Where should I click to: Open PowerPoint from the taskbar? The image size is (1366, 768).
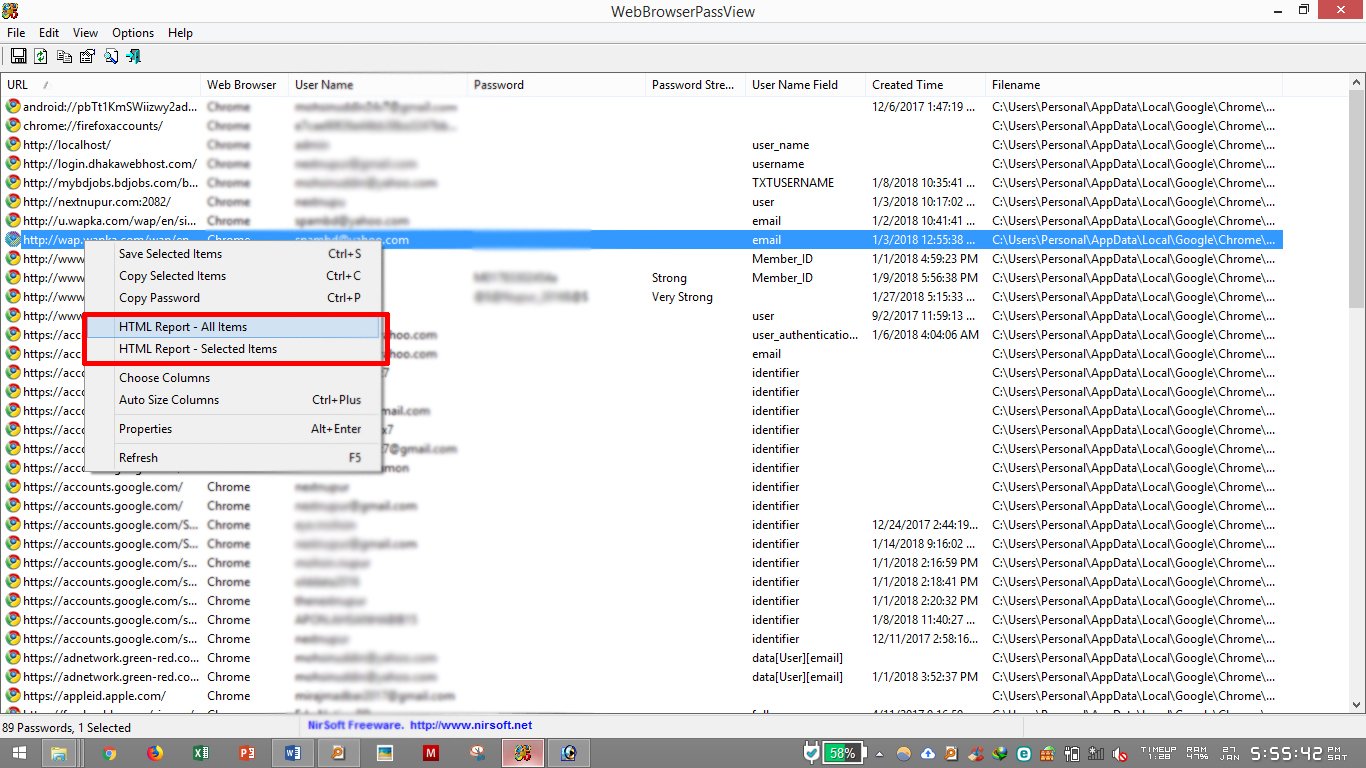click(x=246, y=753)
